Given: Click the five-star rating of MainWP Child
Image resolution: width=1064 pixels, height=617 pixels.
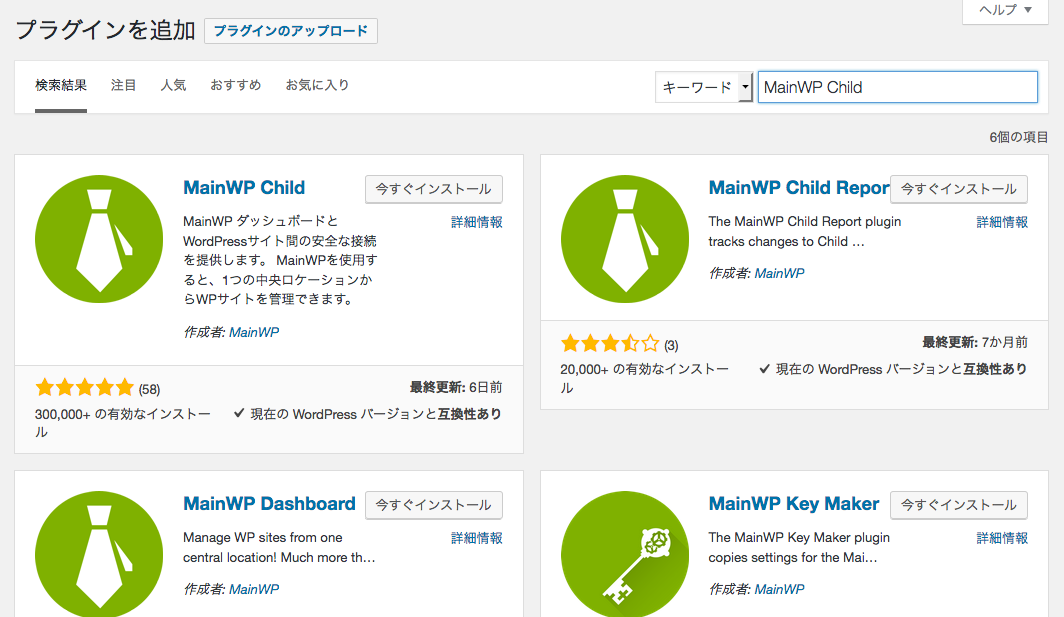Looking at the screenshot, I should (85, 388).
